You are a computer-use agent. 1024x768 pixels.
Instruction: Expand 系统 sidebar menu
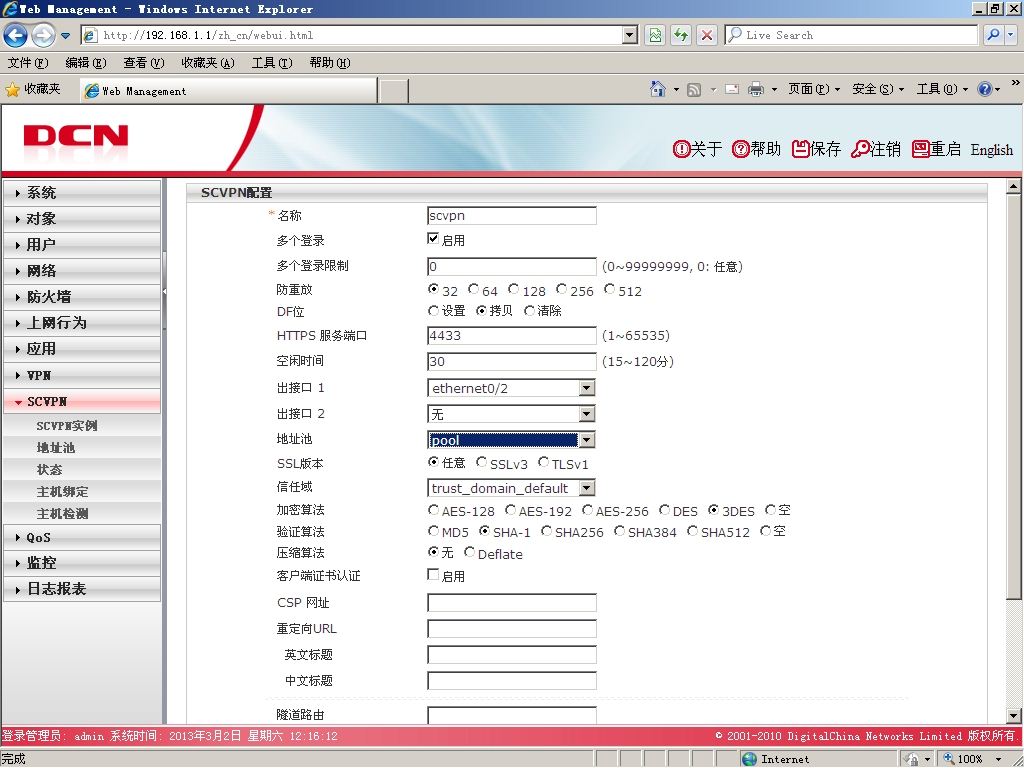82,193
